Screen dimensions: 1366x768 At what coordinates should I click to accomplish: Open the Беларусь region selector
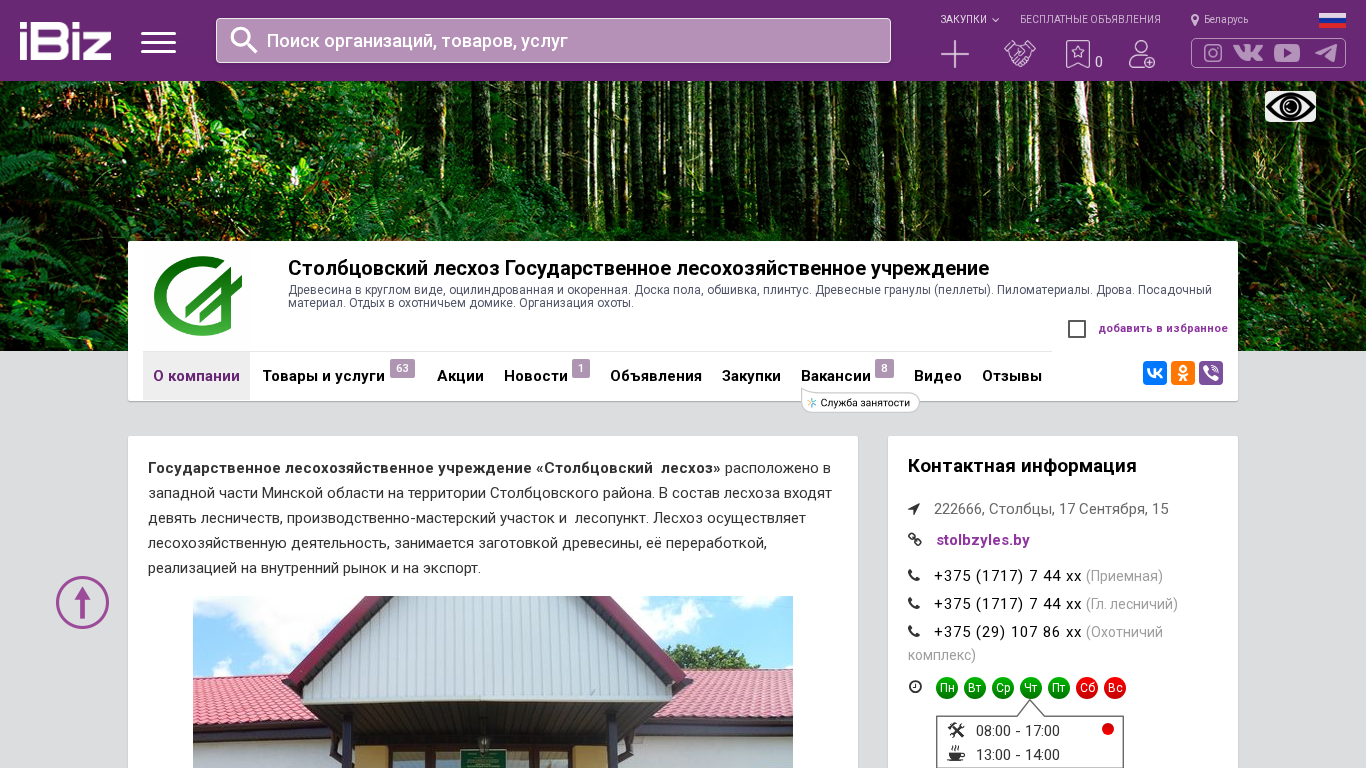coord(1220,19)
